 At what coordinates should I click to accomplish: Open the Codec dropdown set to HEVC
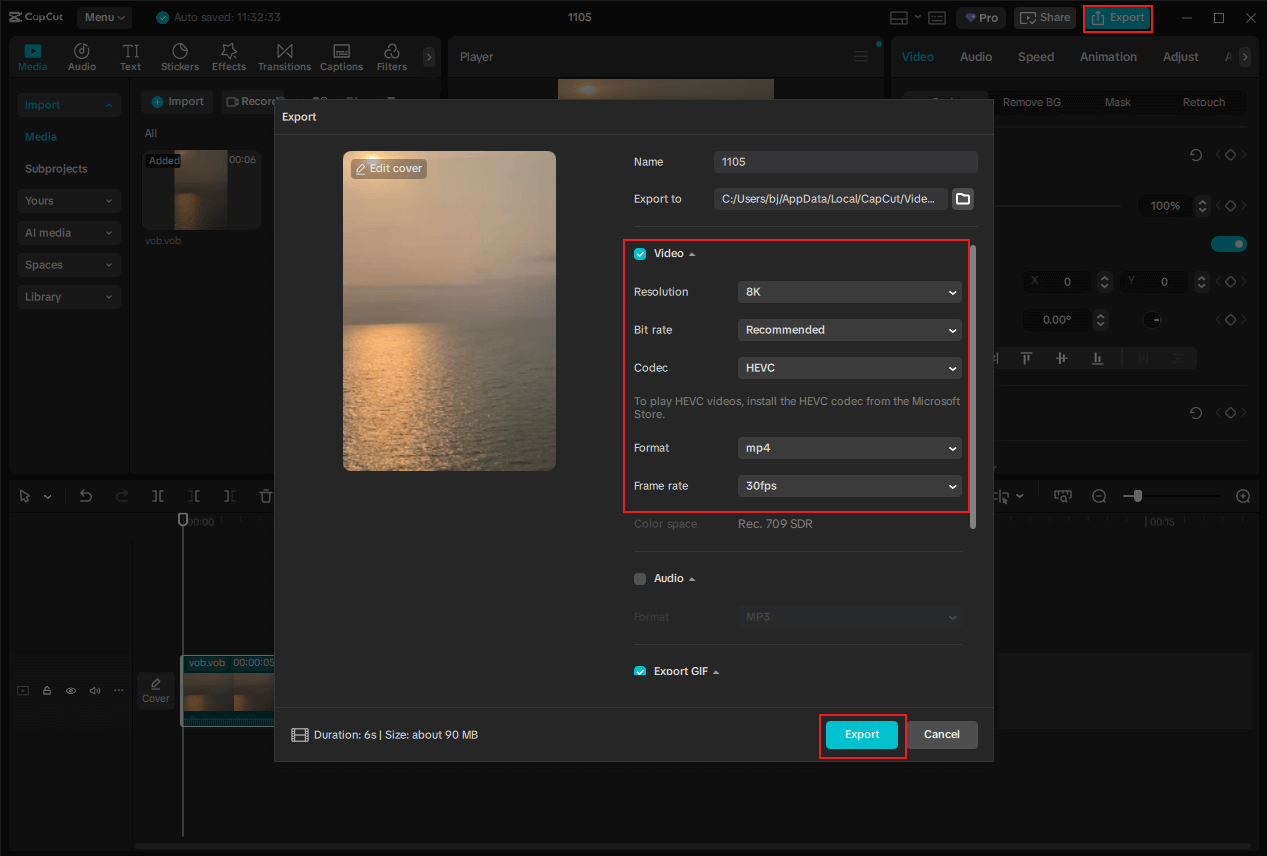[848, 367]
